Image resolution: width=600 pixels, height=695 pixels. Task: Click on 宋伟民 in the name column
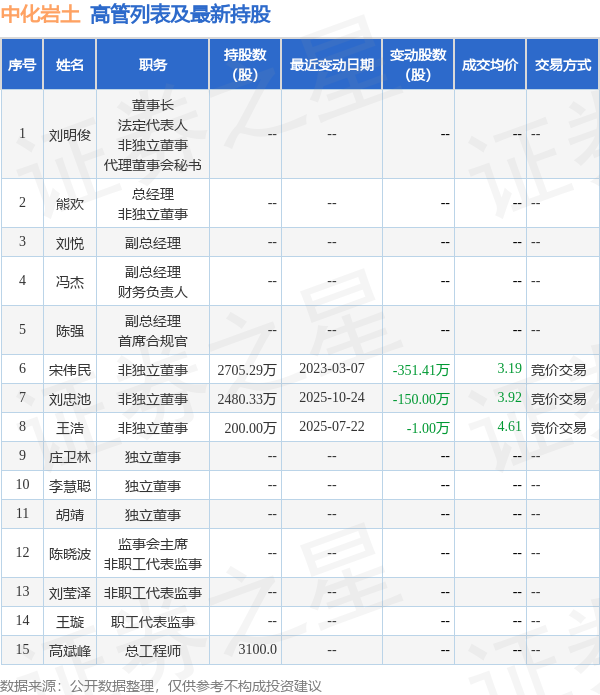click(x=70, y=369)
